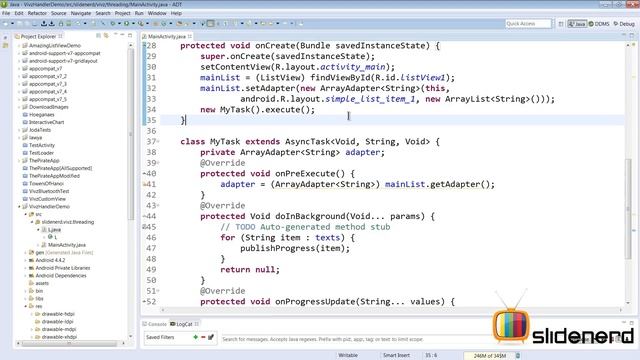Click the Quick Access search field
The height and width of the screenshot is (360, 640).
528,24
